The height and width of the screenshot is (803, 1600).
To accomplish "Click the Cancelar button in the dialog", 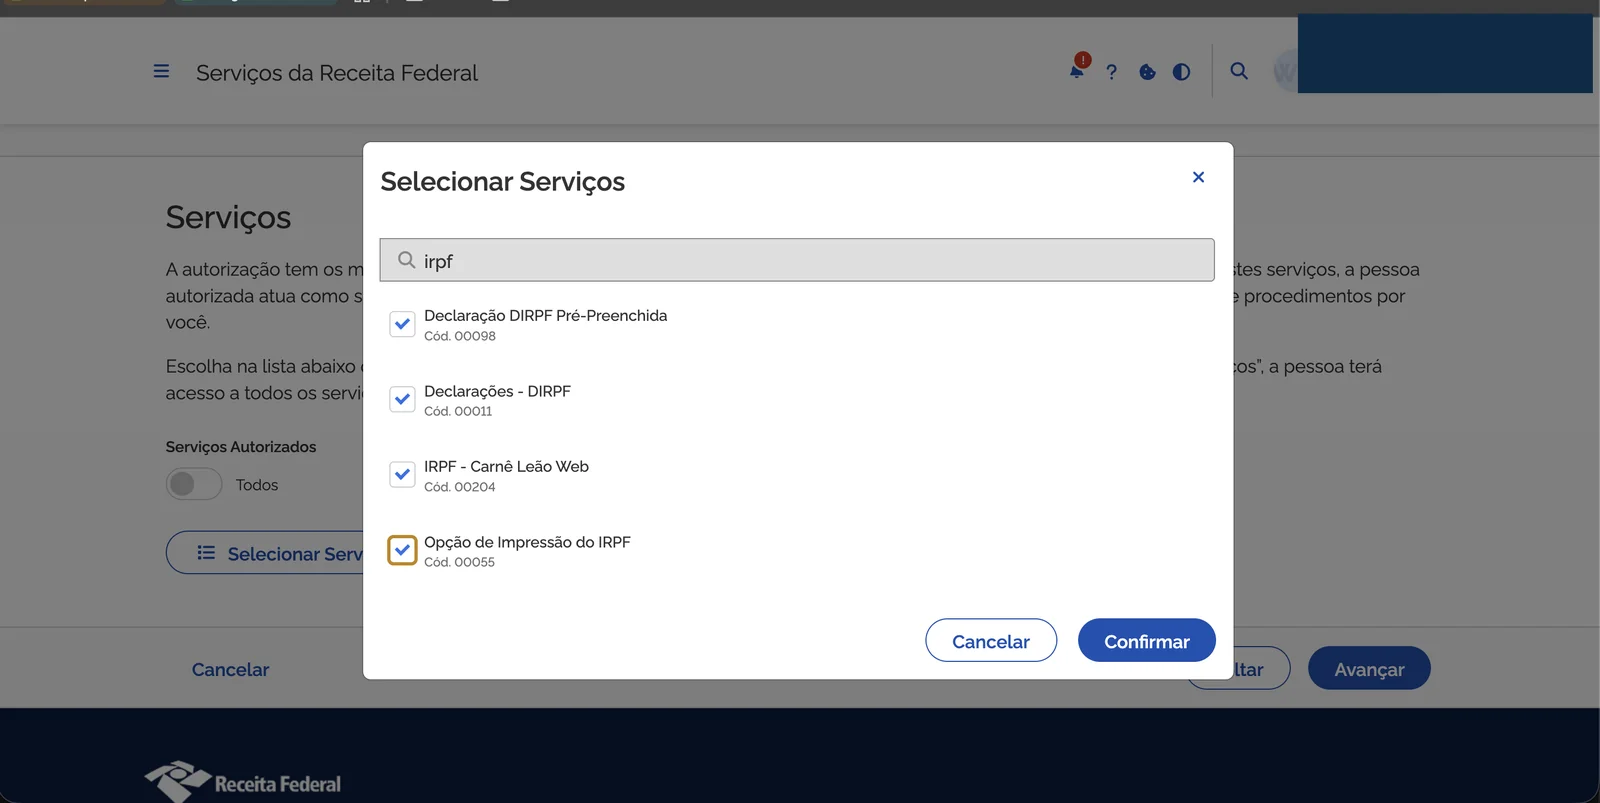I will [x=991, y=641].
